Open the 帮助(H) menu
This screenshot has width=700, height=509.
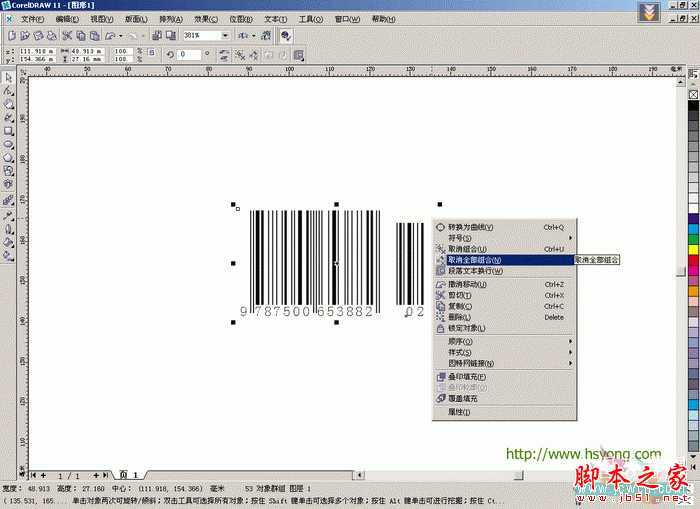pyautogui.click(x=383, y=19)
